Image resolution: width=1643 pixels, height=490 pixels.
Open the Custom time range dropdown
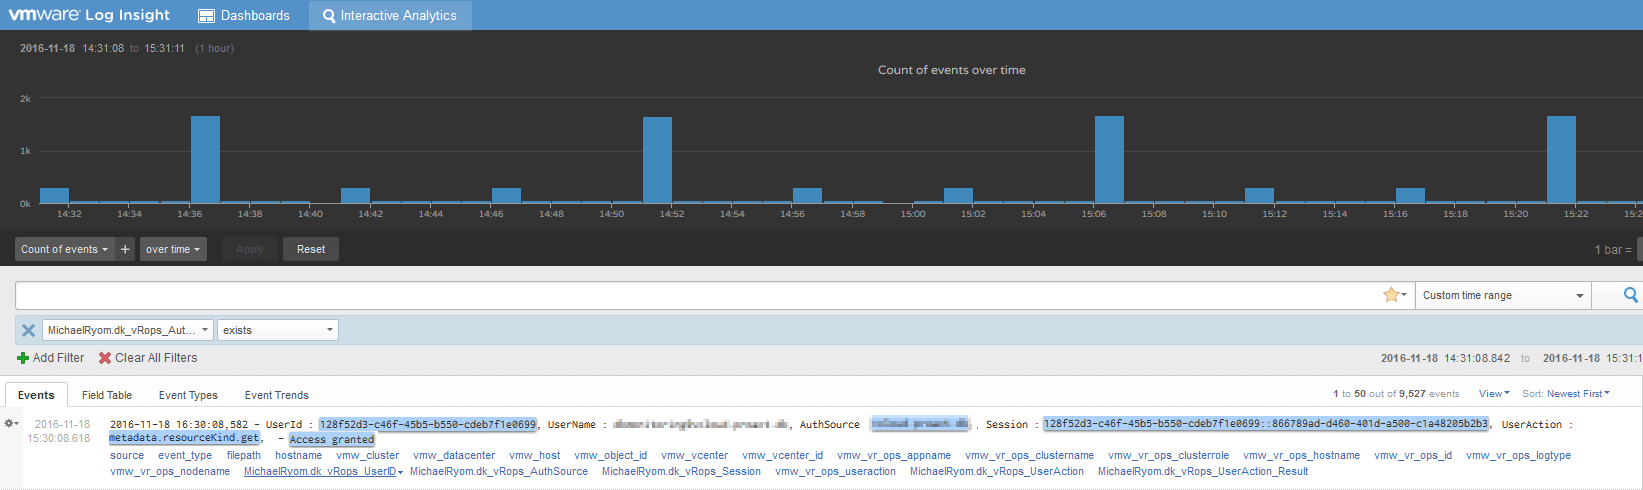click(1503, 295)
